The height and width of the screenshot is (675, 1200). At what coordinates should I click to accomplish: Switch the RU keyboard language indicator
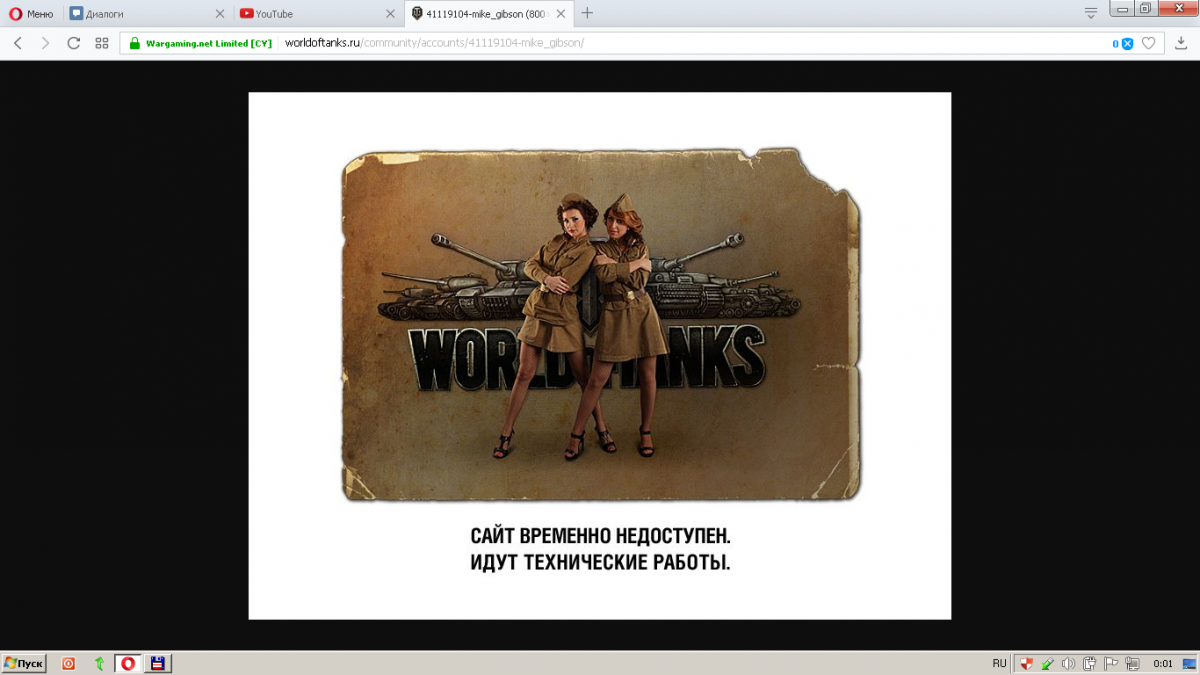pyautogui.click(x=999, y=663)
